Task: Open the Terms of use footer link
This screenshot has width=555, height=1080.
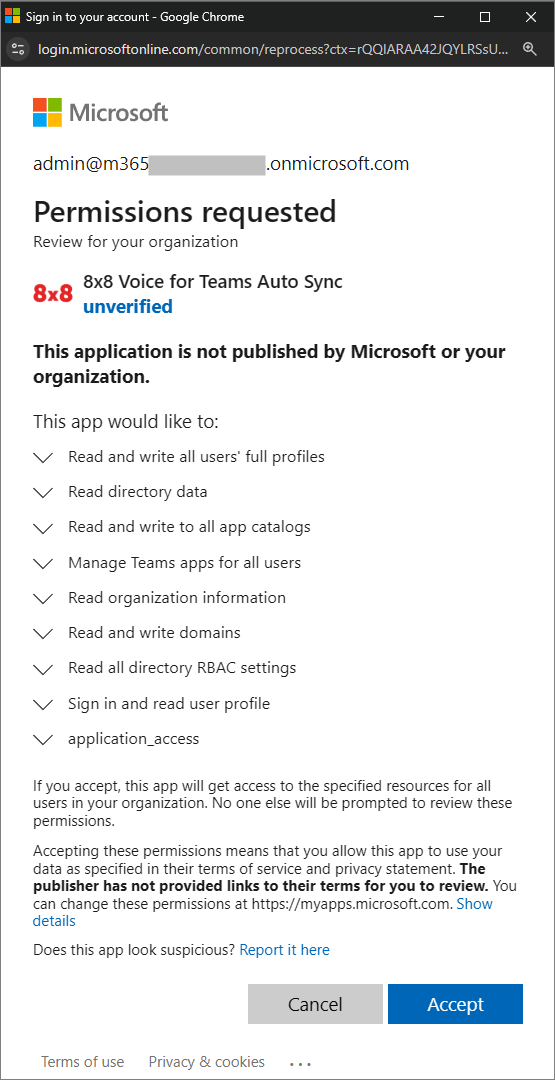Action: pyautogui.click(x=83, y=1061)
